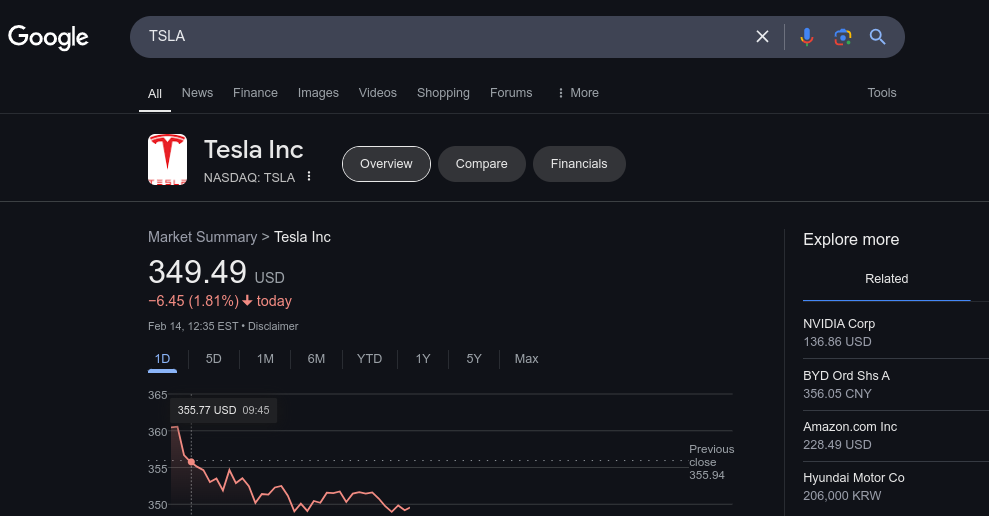Open the Disclaimer link

273,326
